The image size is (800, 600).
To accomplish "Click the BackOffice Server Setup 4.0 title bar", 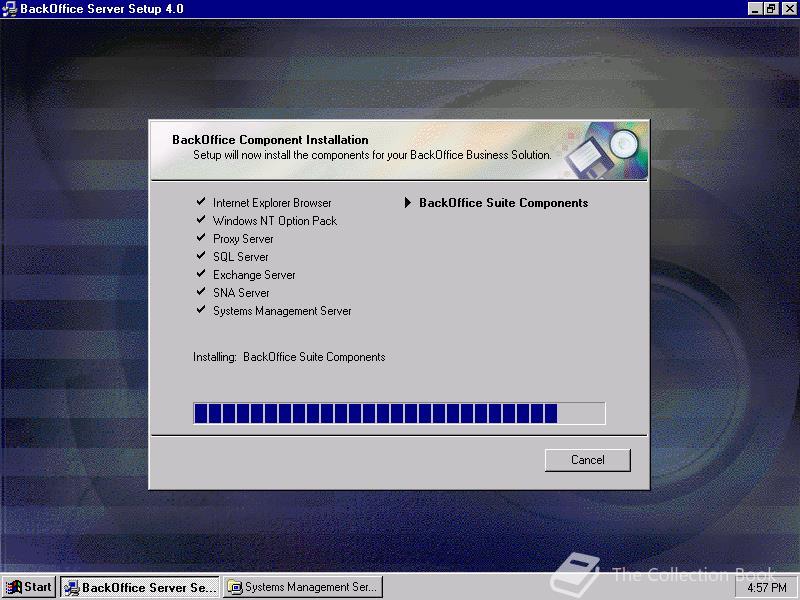I will pyautogui.click(x=400, y=9).
